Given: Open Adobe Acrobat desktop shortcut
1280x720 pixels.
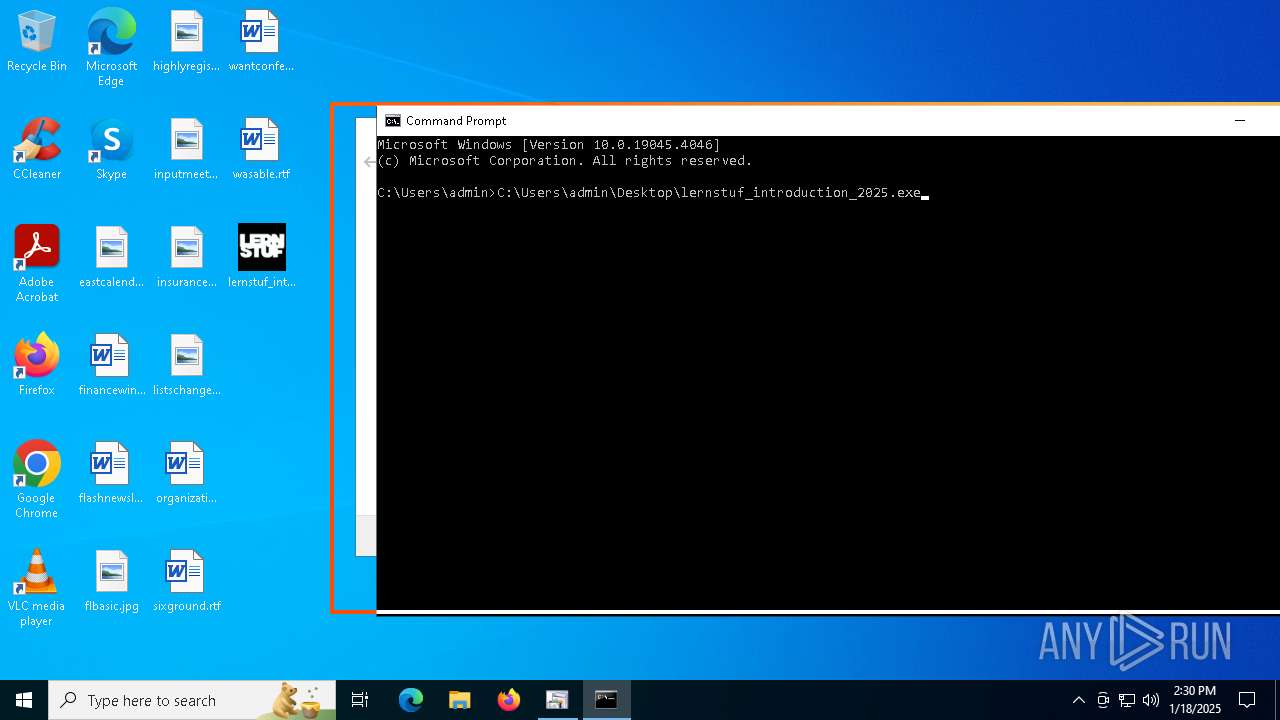Looking at the screenshot, I should point(37,263).
